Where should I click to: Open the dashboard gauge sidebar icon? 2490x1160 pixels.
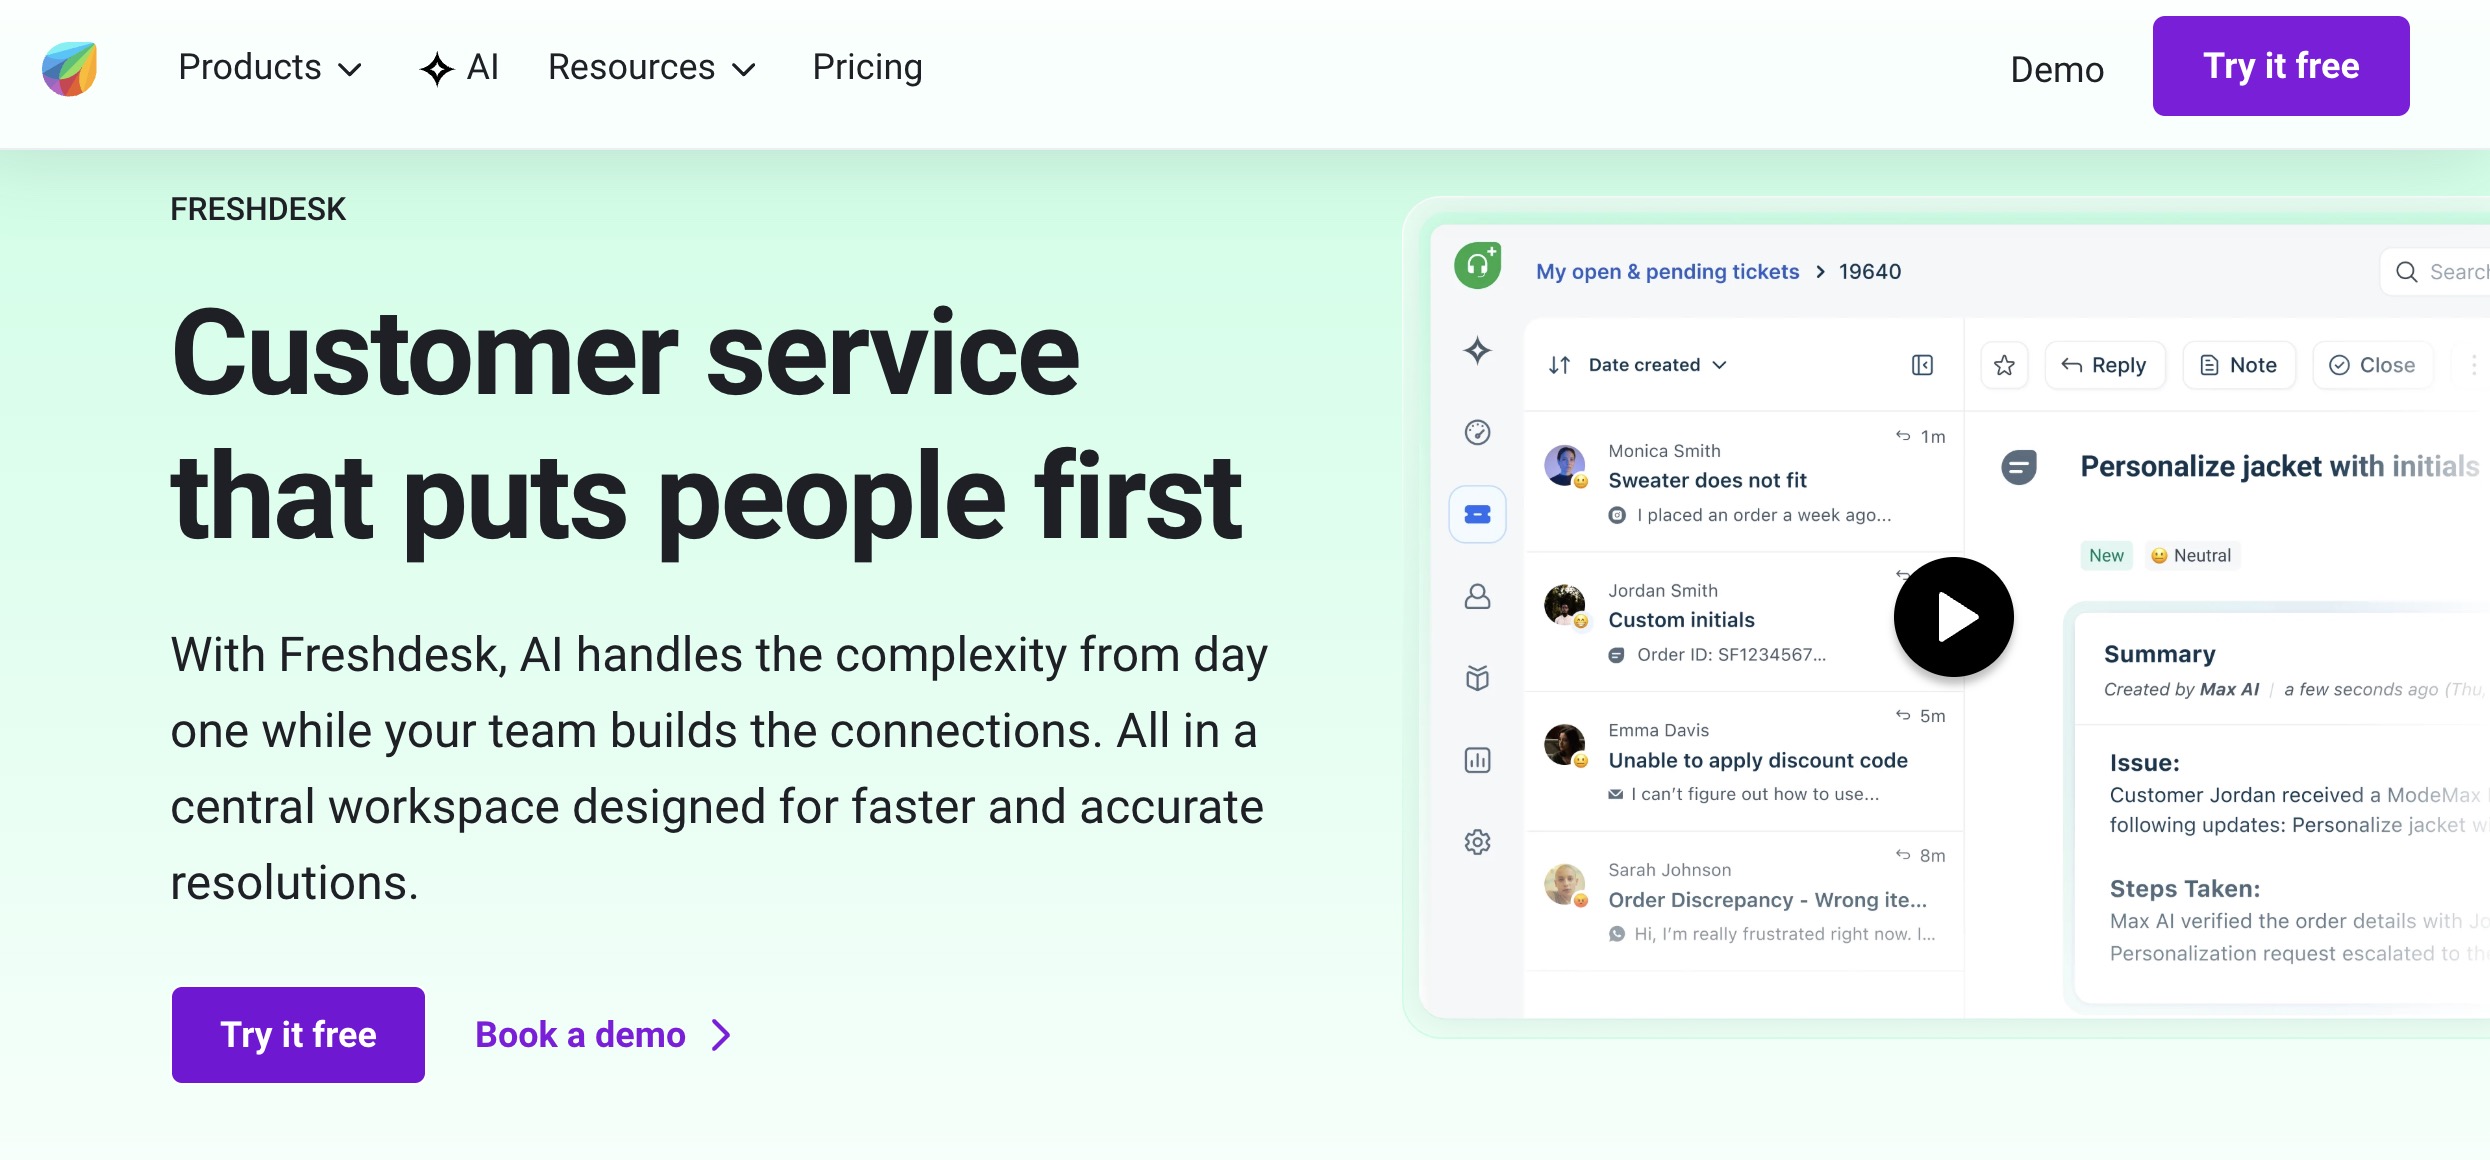[1477, 432]
